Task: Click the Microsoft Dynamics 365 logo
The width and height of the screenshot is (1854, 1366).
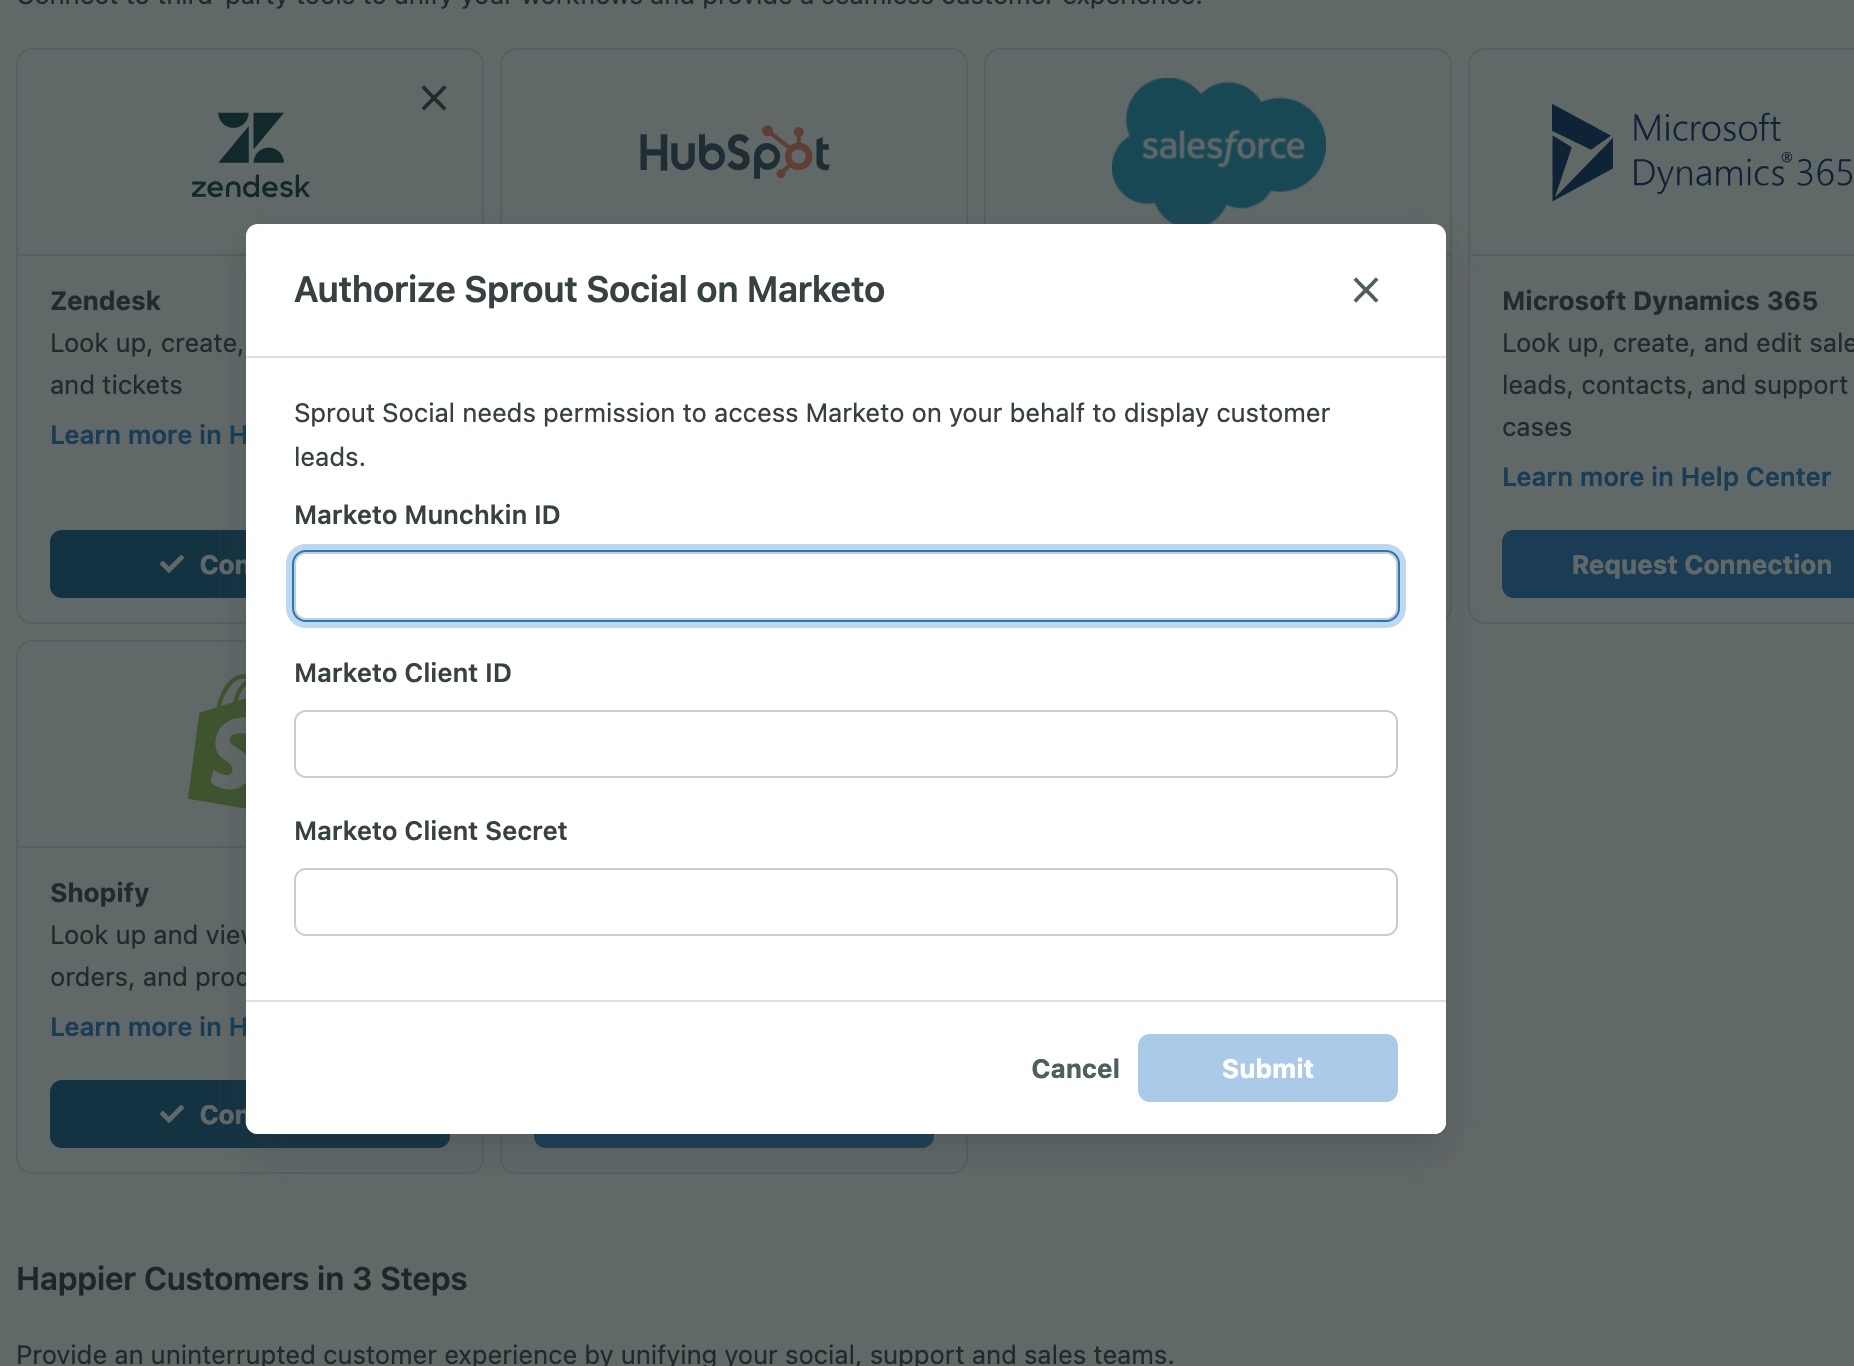Action: 1702,152
